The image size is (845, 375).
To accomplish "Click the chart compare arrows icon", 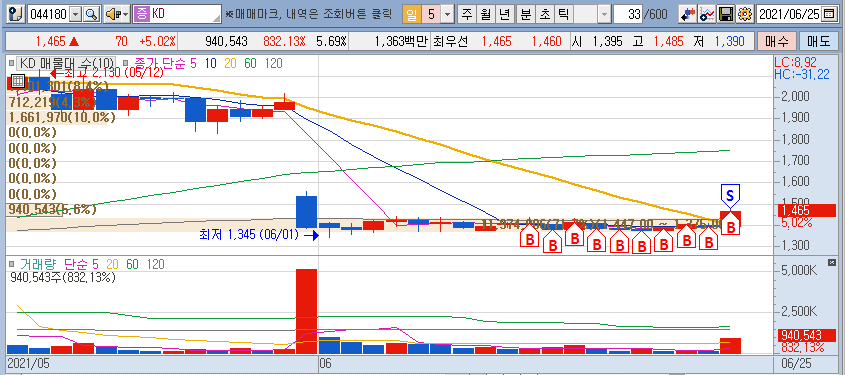I will [x=687, y=15].
